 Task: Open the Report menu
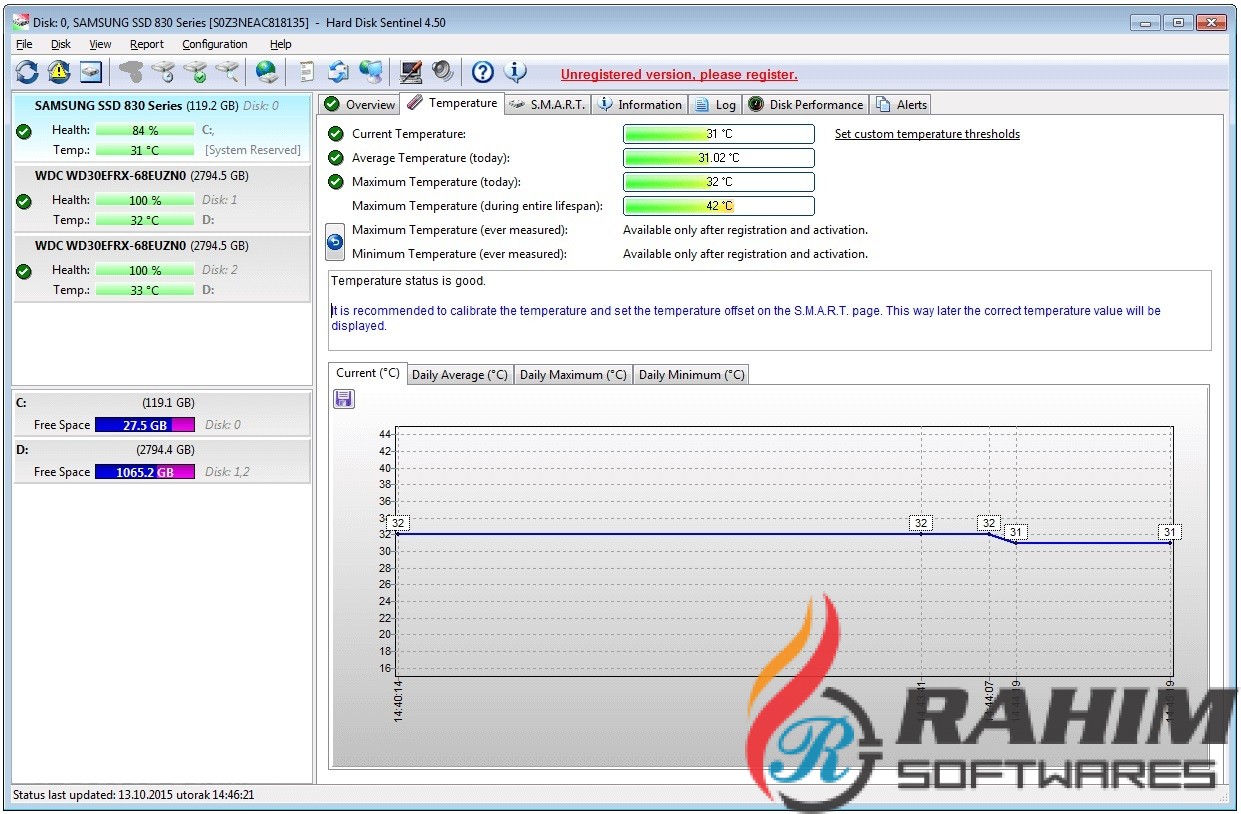point(146,44)
